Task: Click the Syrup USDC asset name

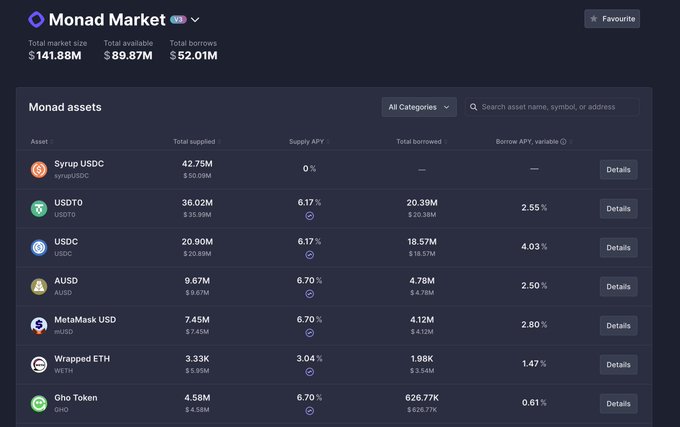Action: tap(79, 164)
